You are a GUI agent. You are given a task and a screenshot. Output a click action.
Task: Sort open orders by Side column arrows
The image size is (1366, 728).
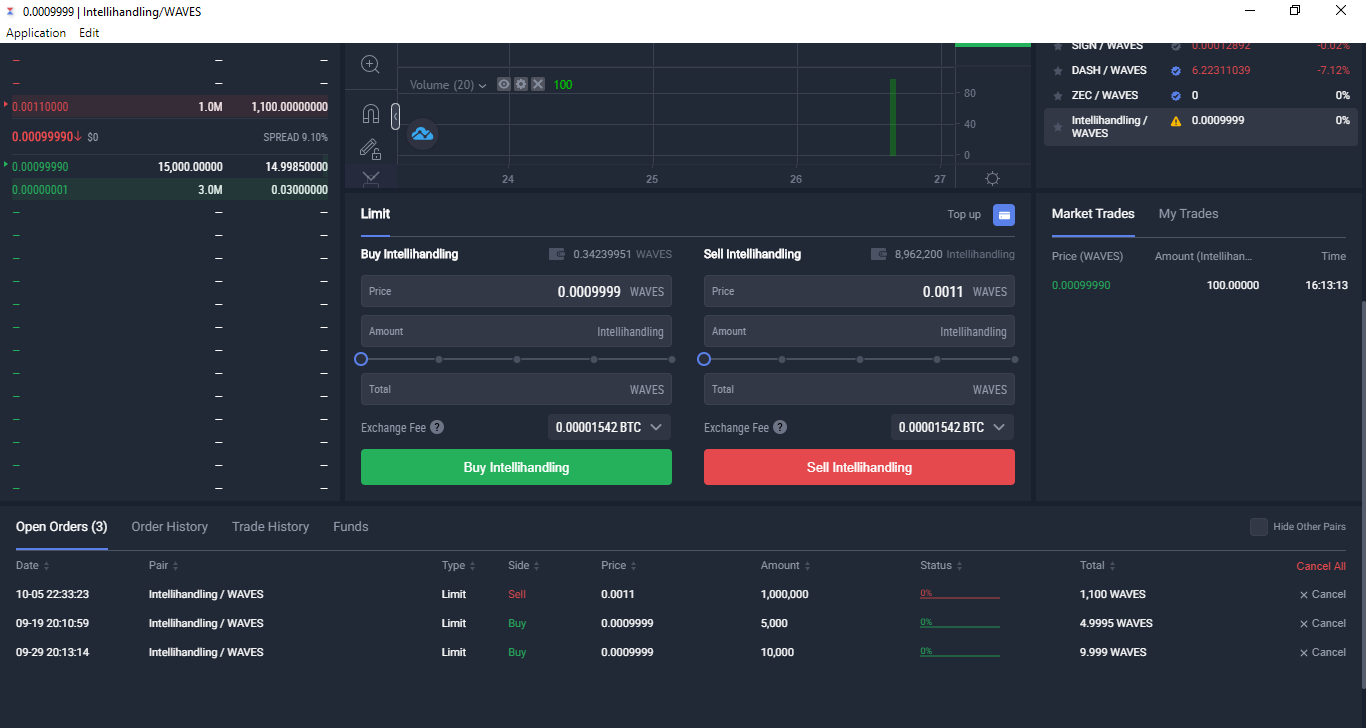pyautogui.click(x=536, y=566)
